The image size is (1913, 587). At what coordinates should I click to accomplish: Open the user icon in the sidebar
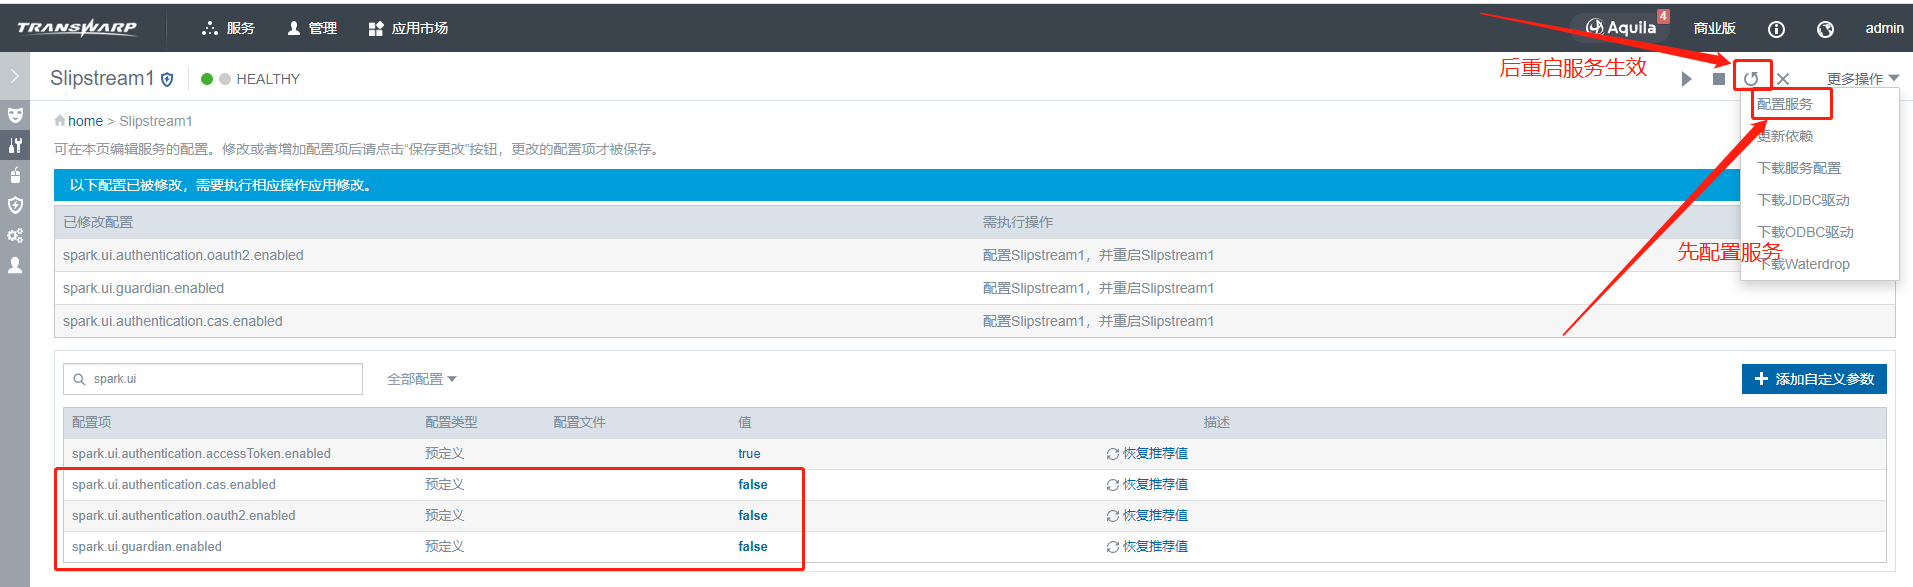click(x=15, y=265)
